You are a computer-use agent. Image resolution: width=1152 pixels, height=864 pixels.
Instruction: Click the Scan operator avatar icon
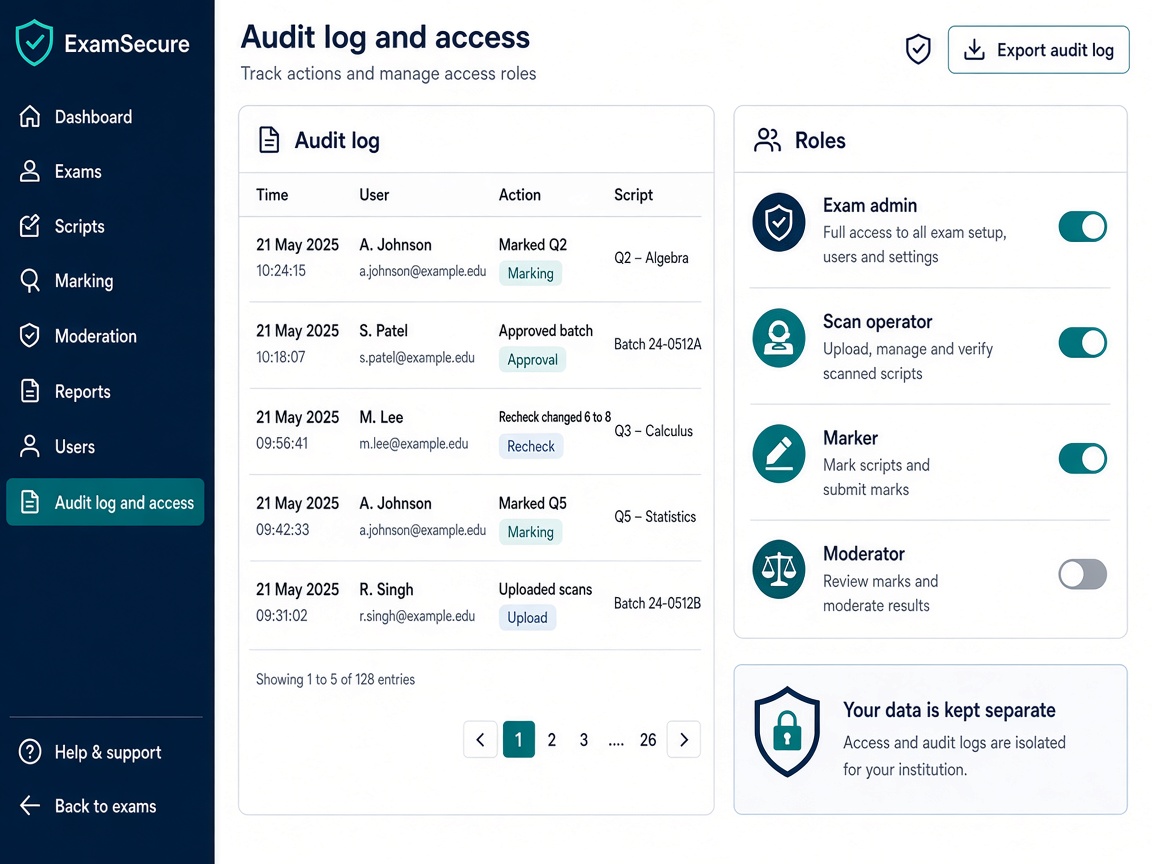779,338
